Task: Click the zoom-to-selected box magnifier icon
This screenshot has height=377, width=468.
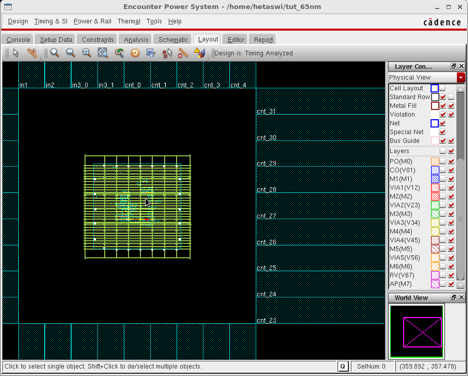Action: click(103, 53)
